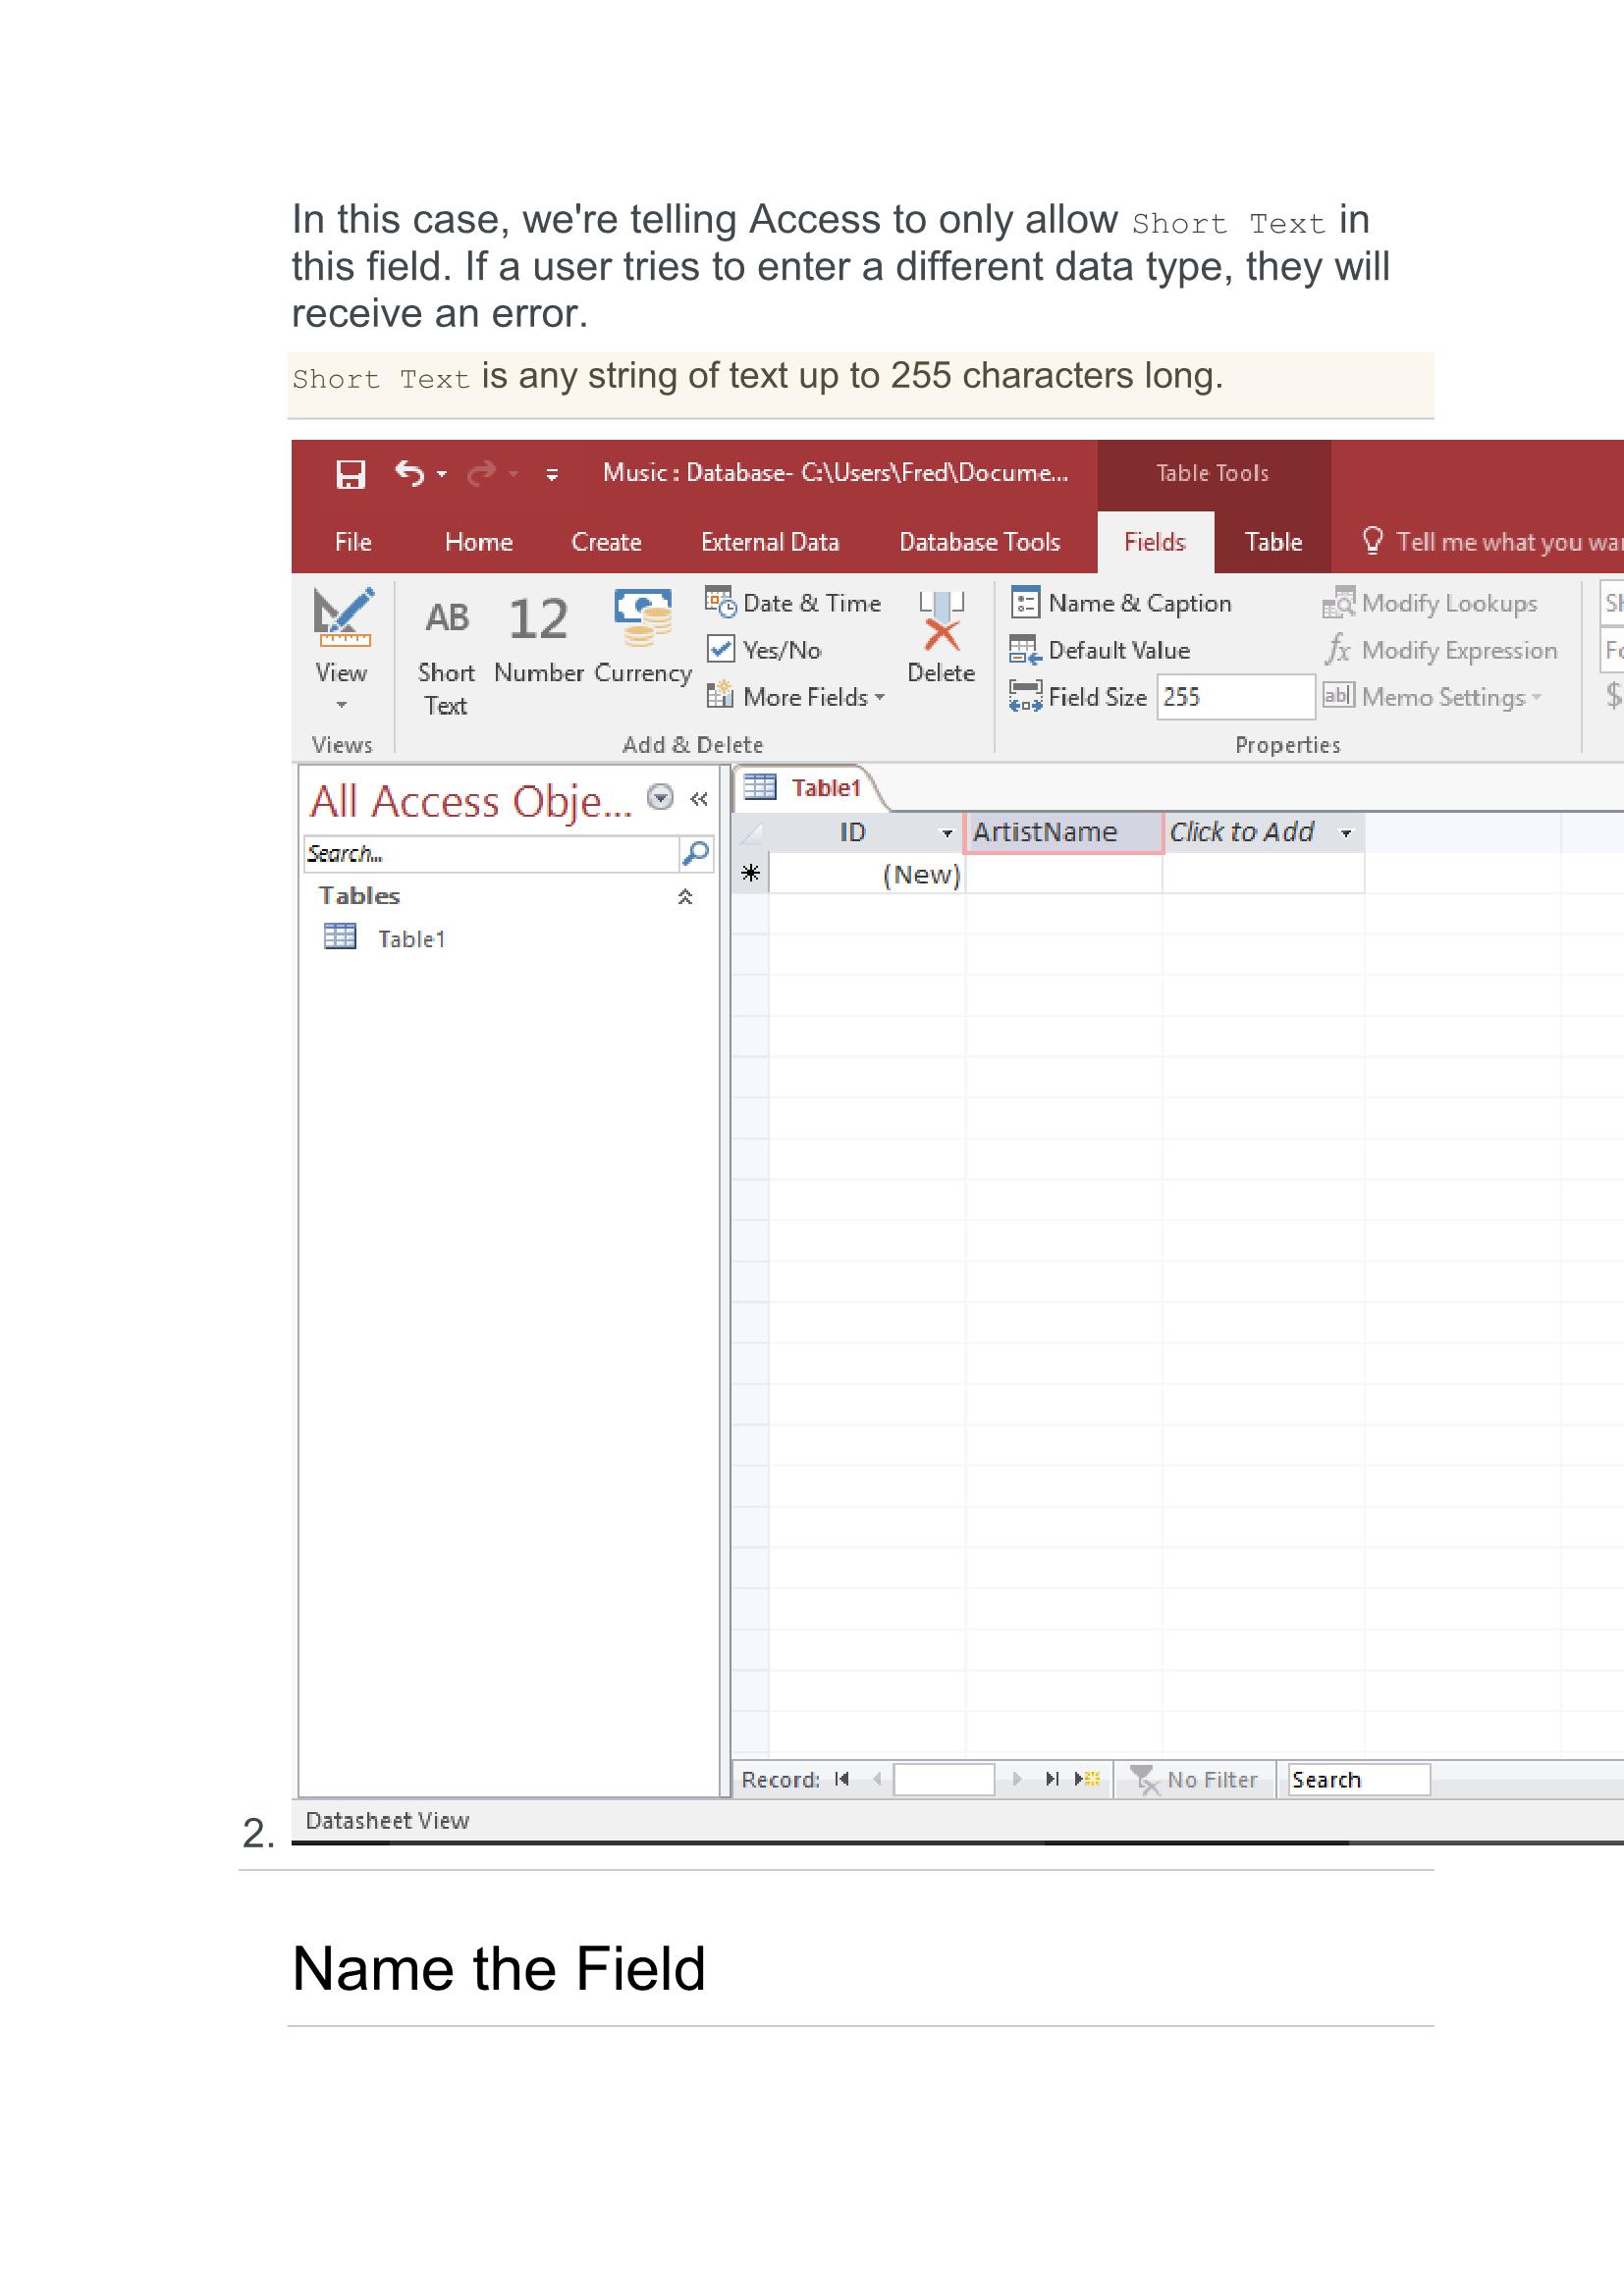The width and height of the screenshot is (1624, 2296).
Task: Click the Save icon in title bar
Action: (x=350, y=473)
